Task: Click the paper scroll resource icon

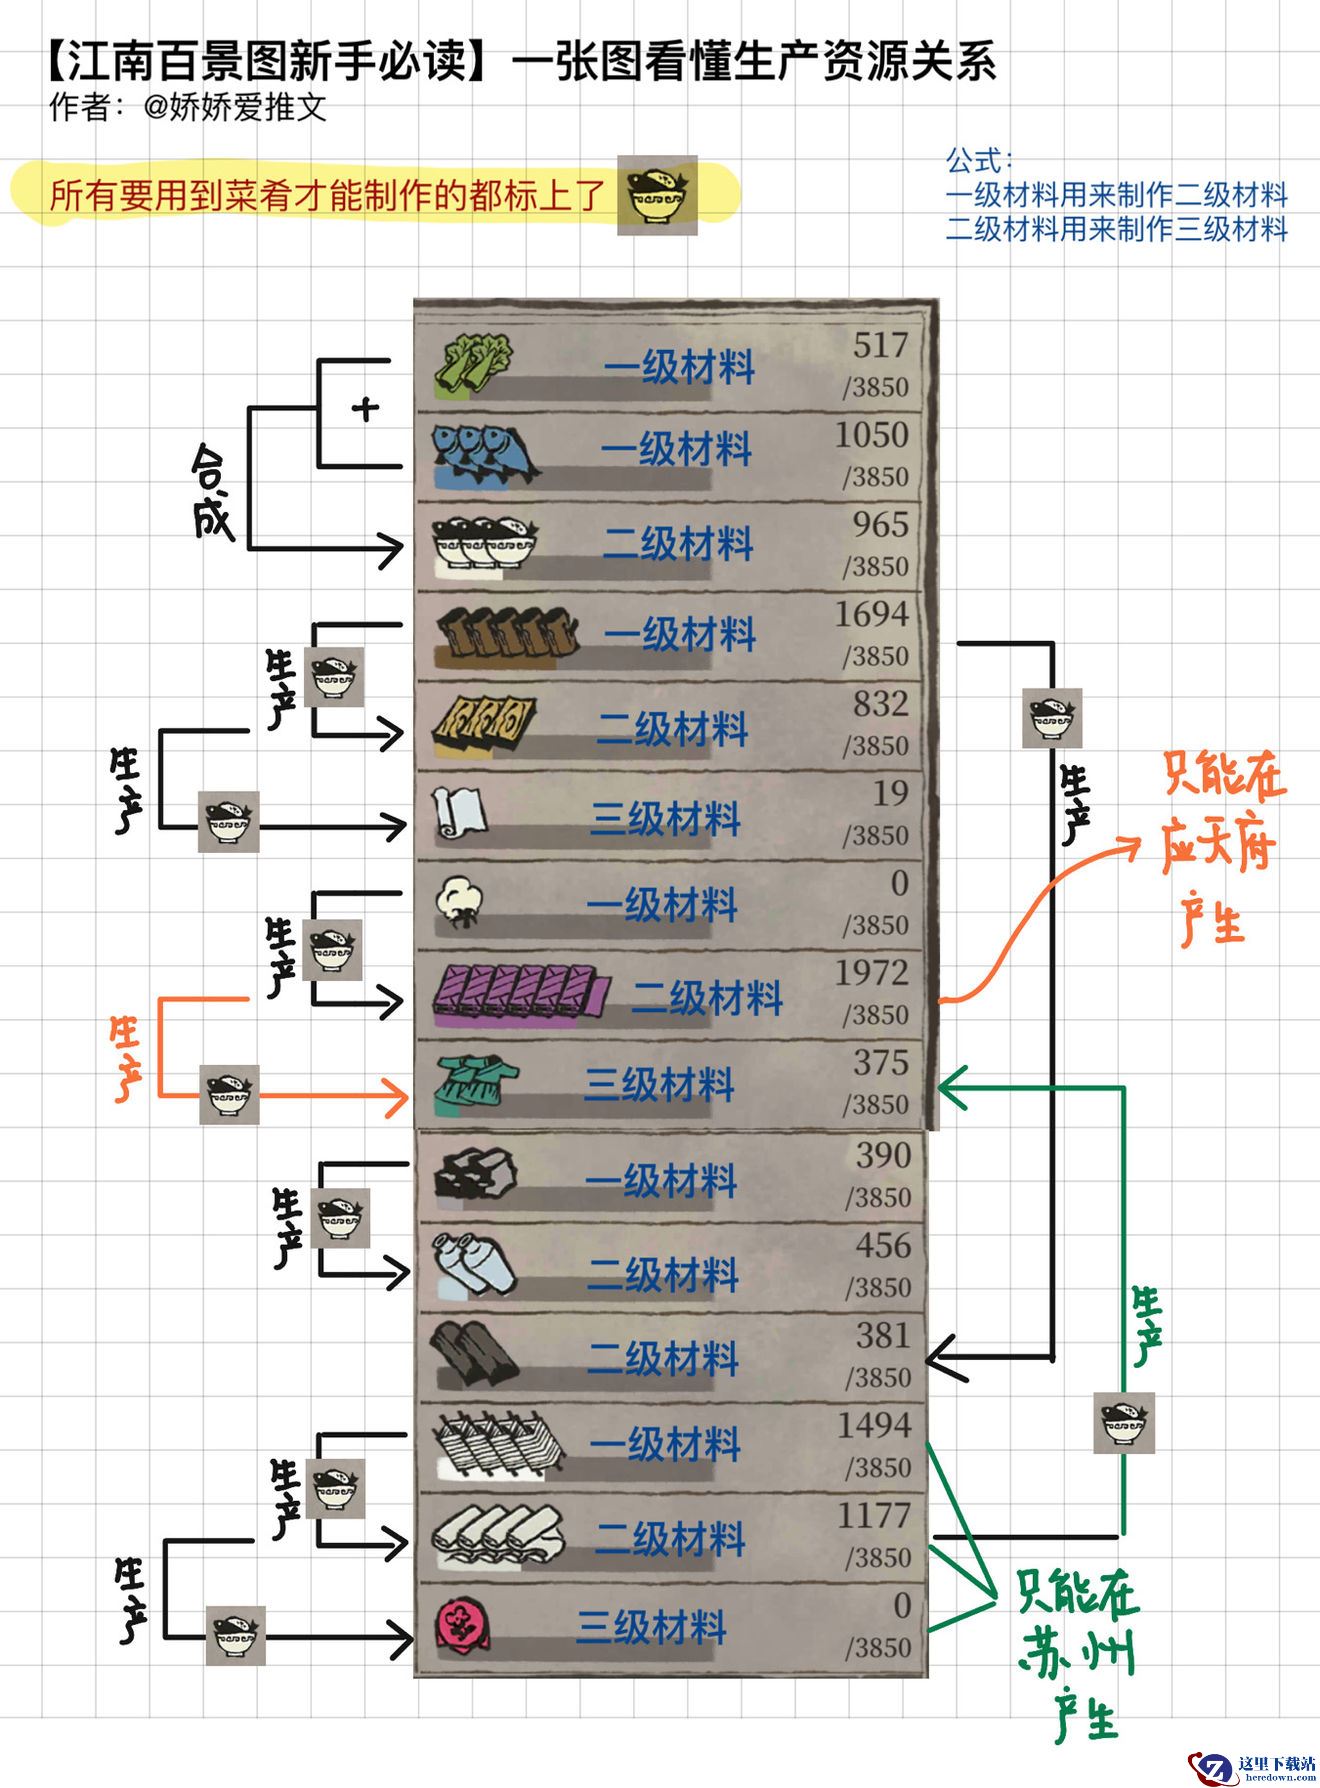Action: coord(460,814)
